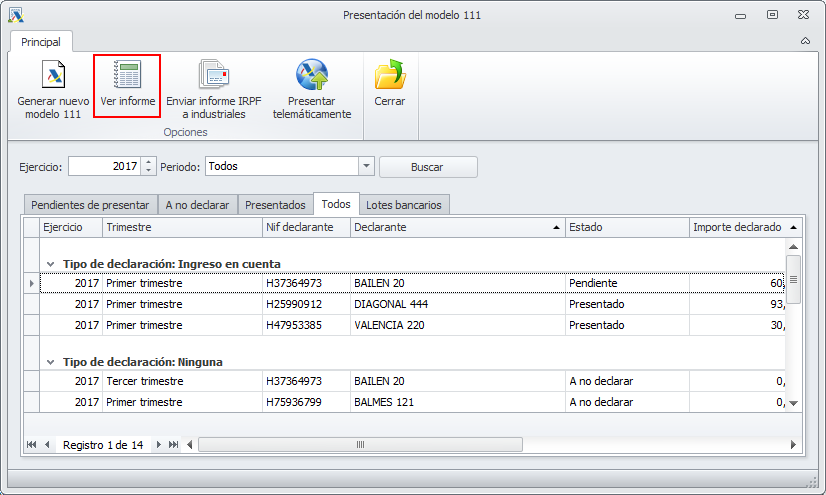Click Generar nuevo modelo 111 icon
Image resolution: width=826 pixels, height=495 pixels.
(52, 76)
